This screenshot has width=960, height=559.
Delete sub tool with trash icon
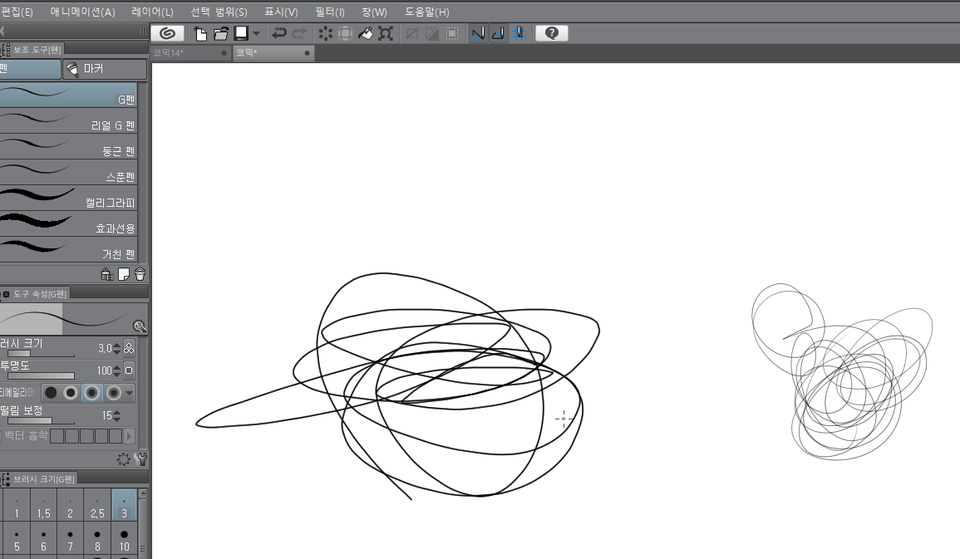pyautogui.click(x=140, y=274)
